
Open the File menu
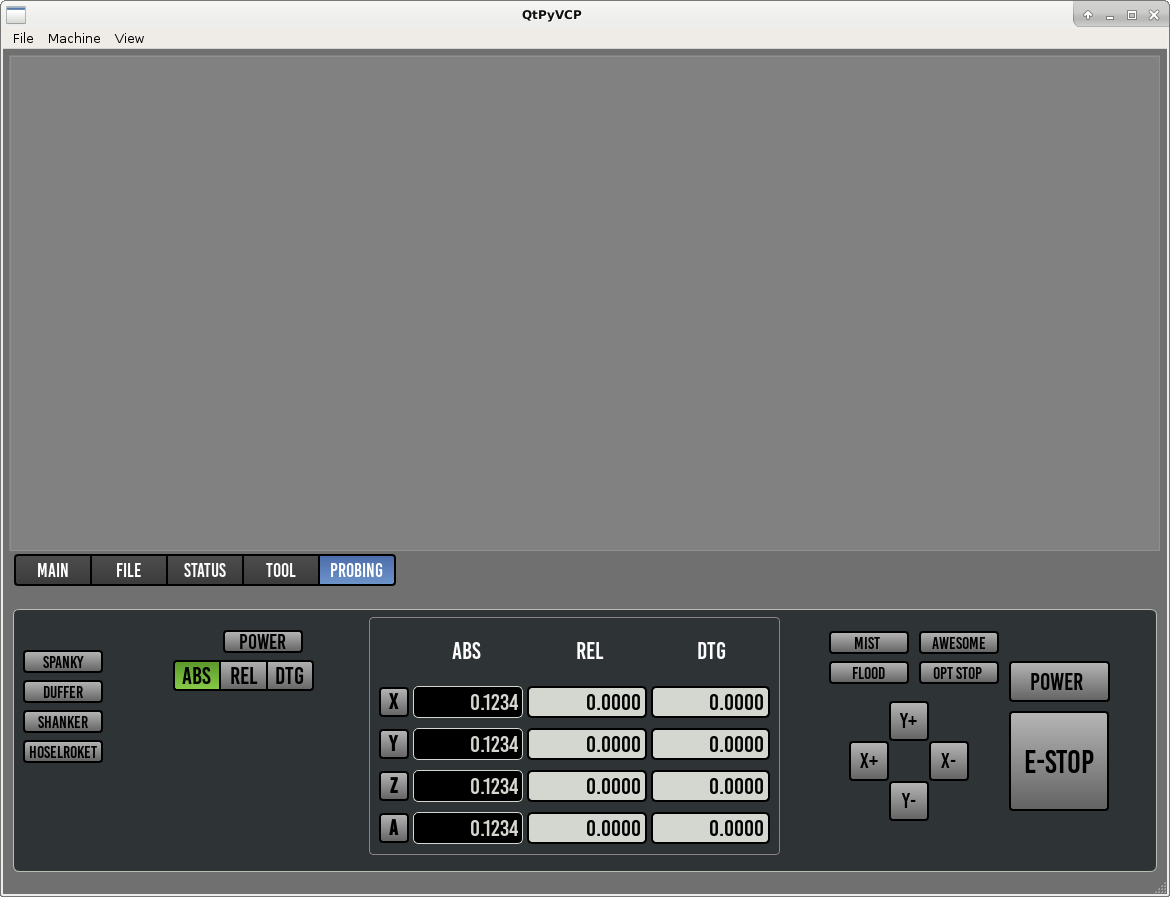[23, 38]
